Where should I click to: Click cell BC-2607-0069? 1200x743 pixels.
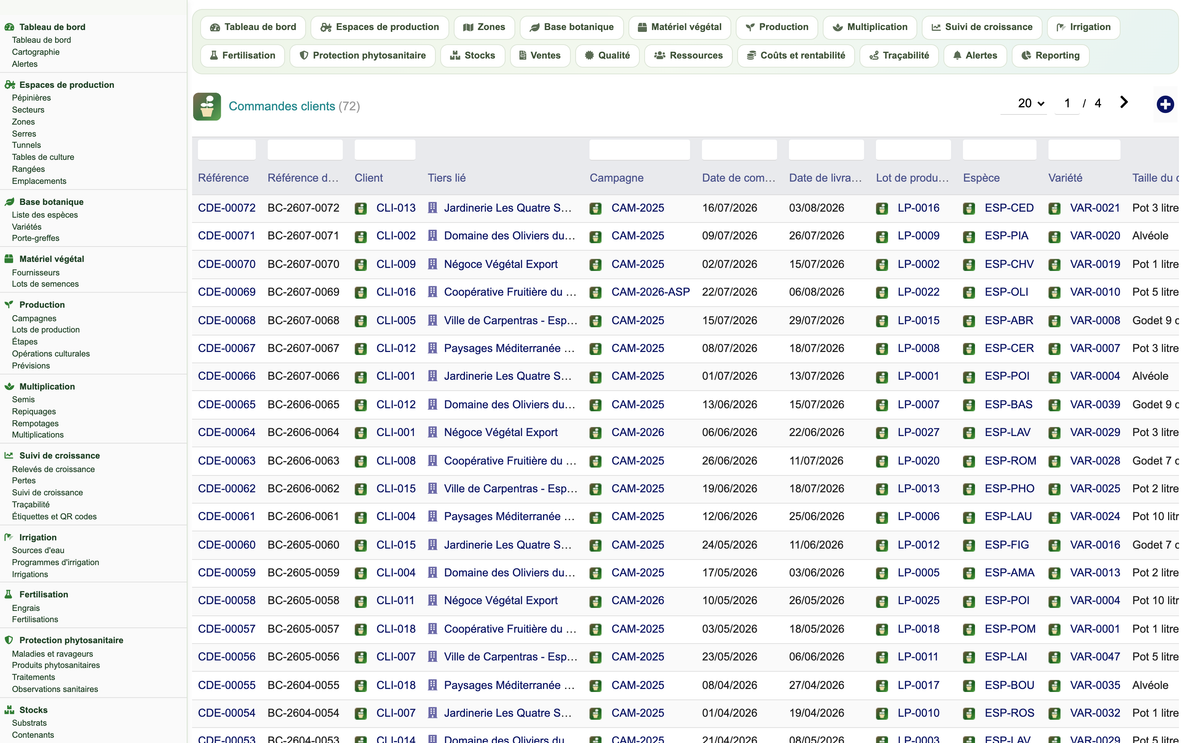[303, 292]
